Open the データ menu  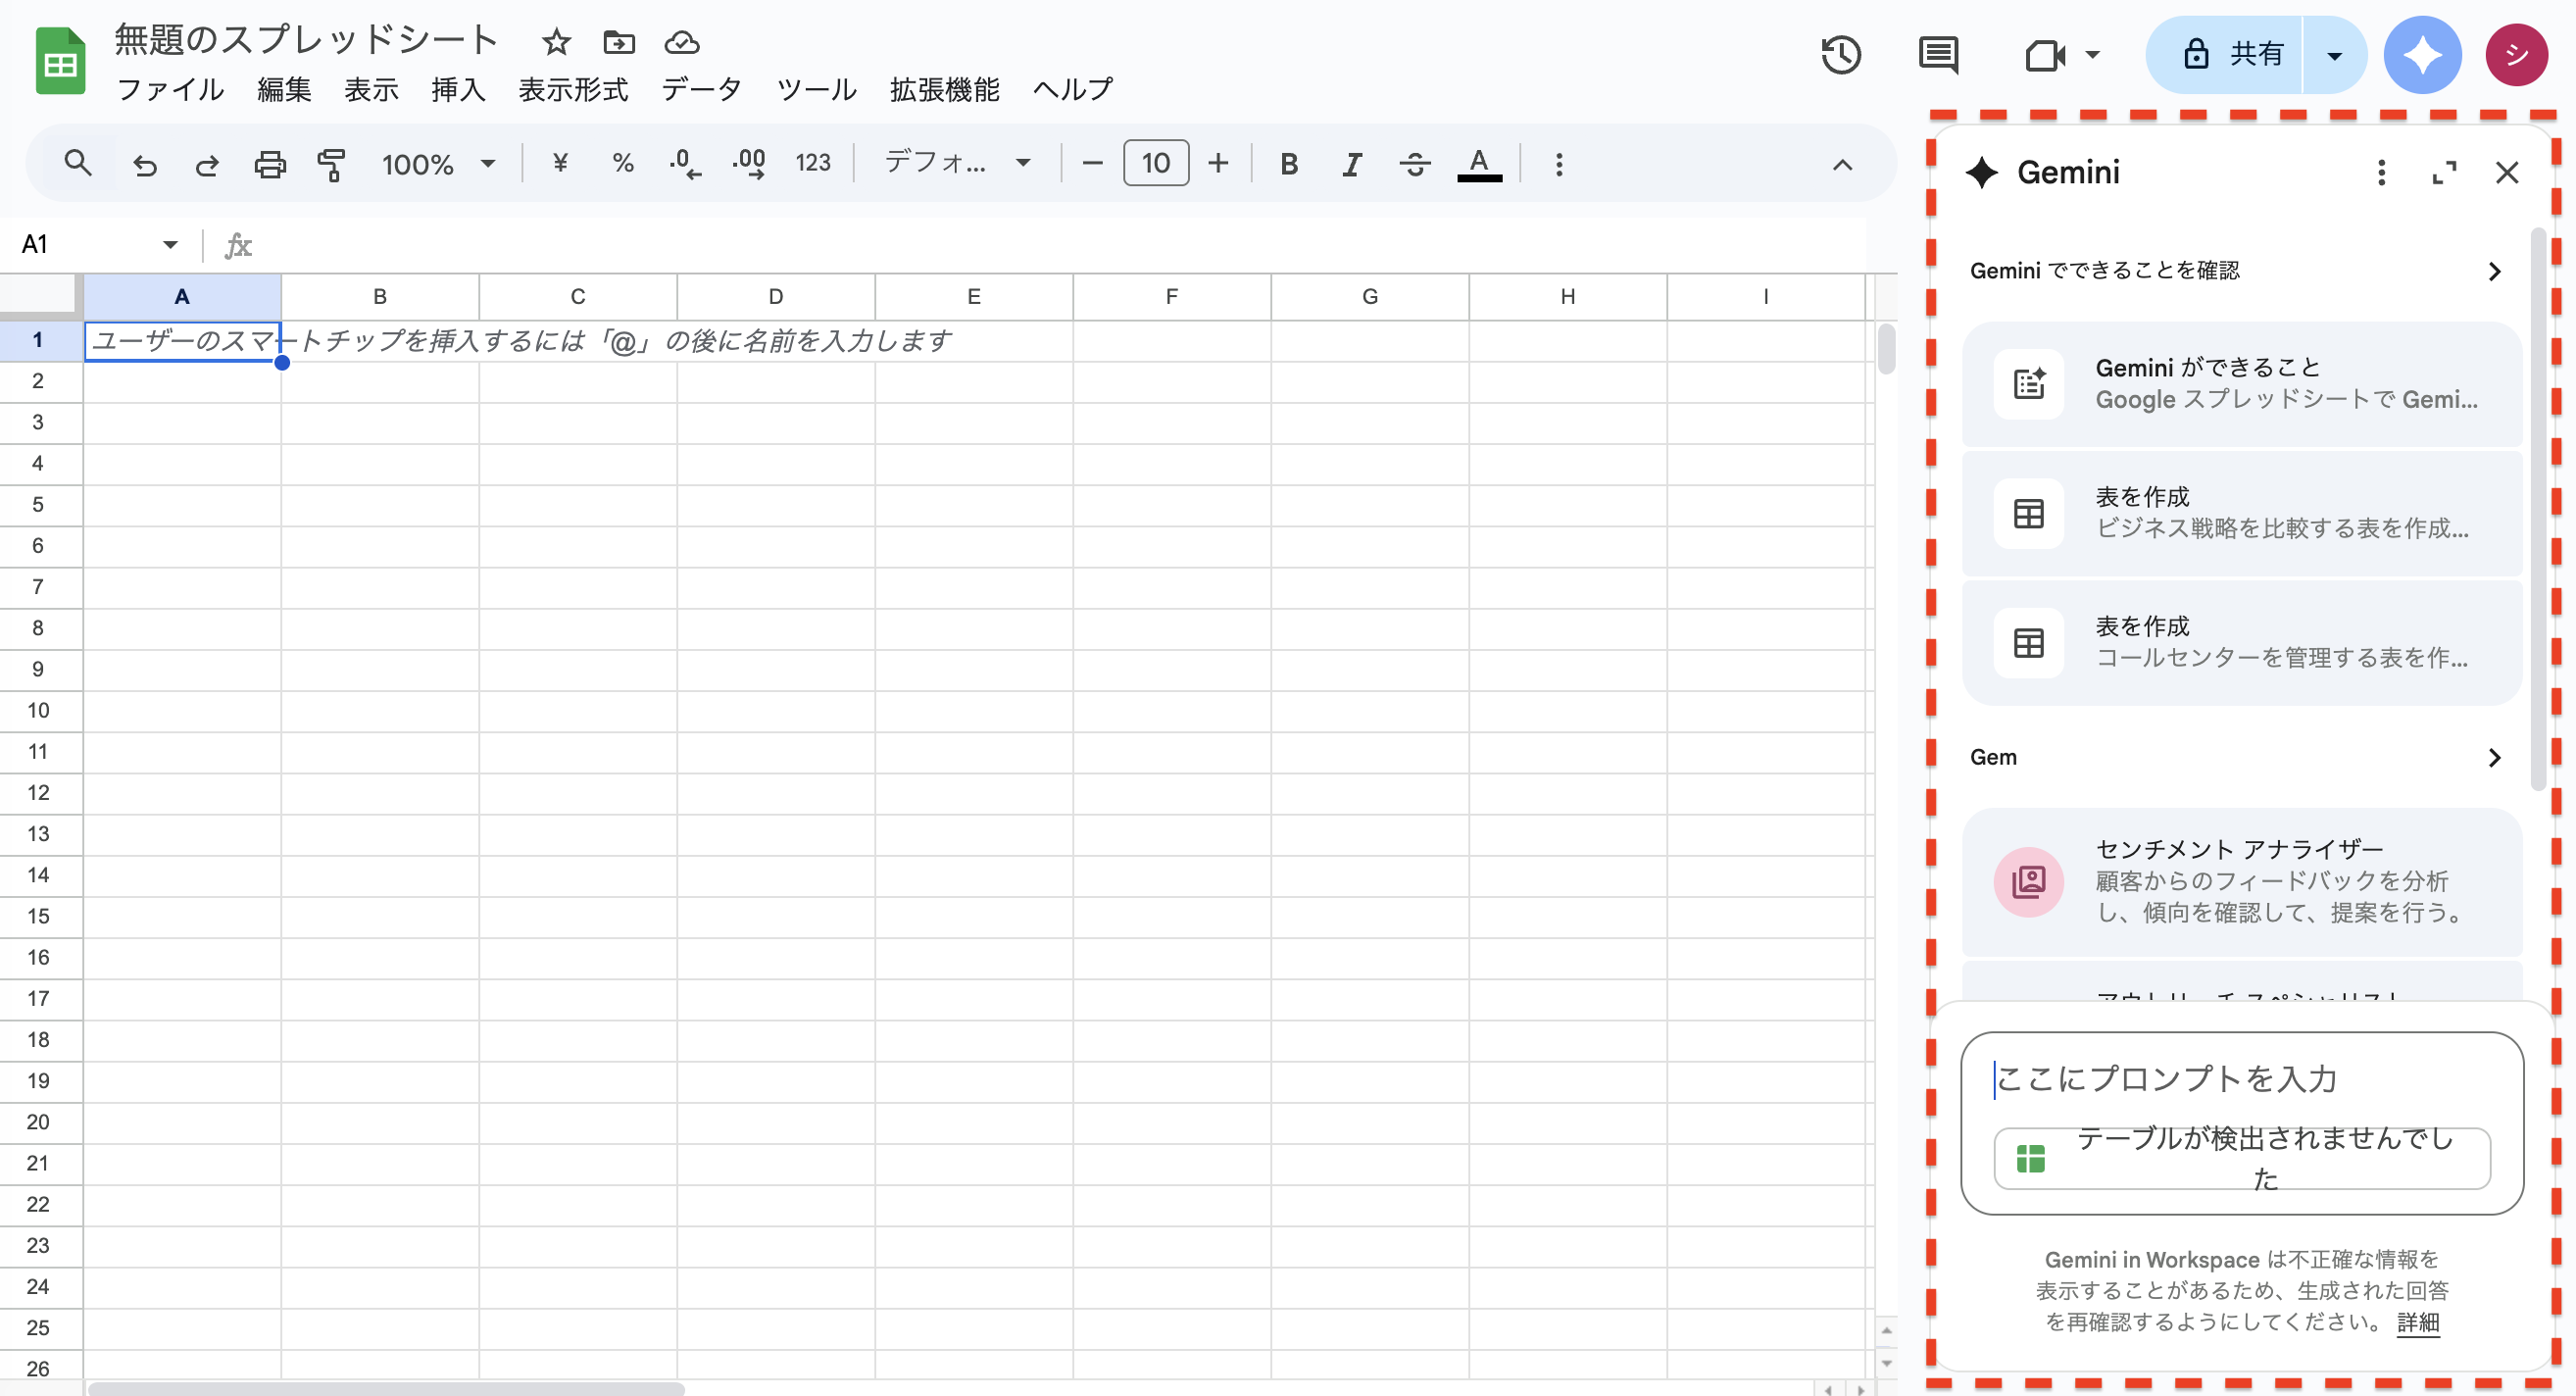coord(701,90)
